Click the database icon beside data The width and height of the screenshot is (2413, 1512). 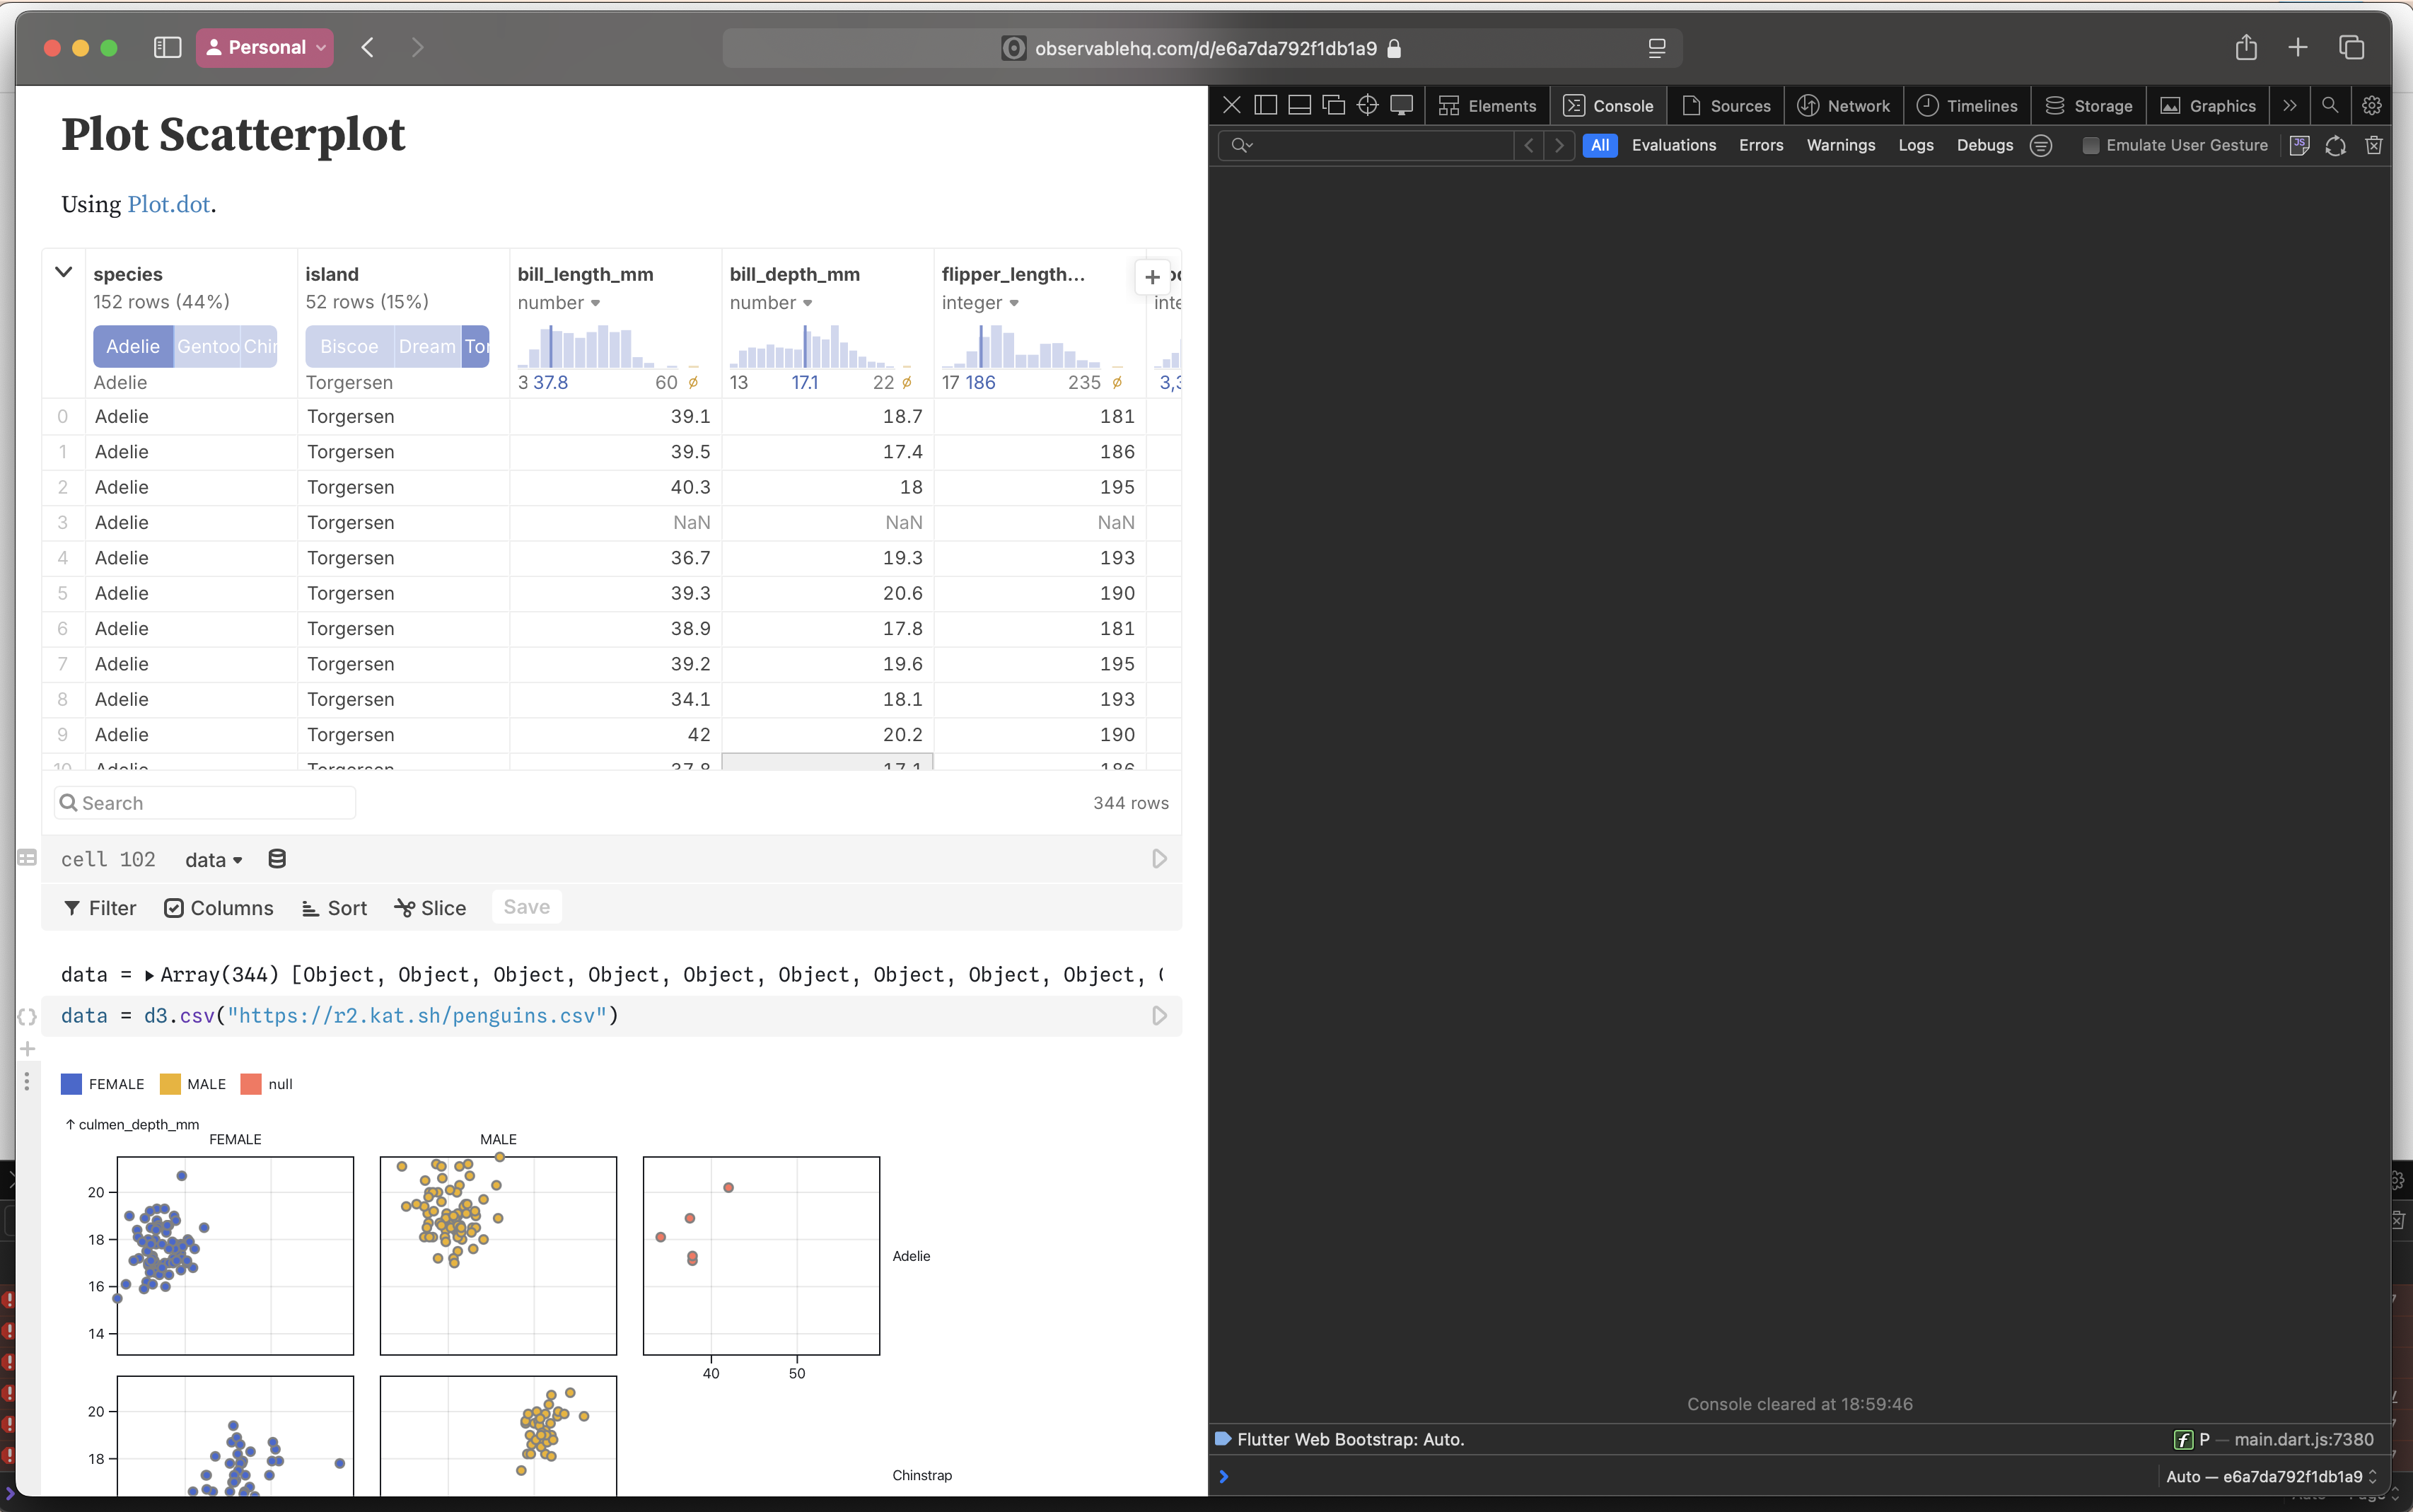pyautogui.click(x=277, y=859)
